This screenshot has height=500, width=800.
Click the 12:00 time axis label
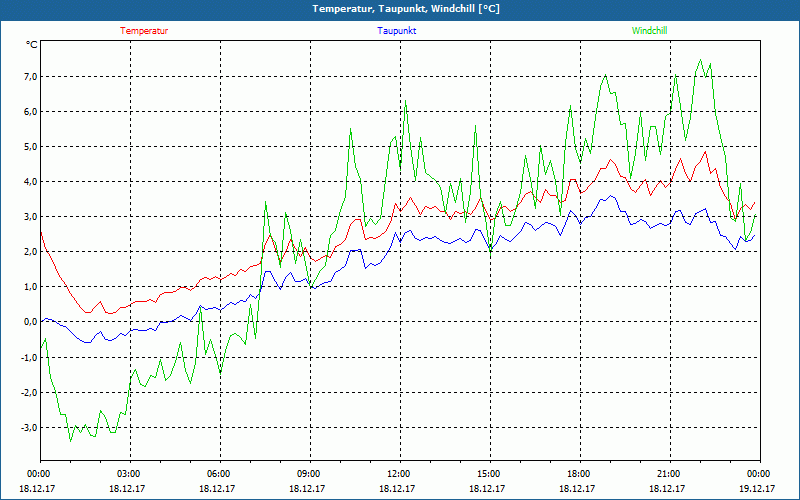400,474
